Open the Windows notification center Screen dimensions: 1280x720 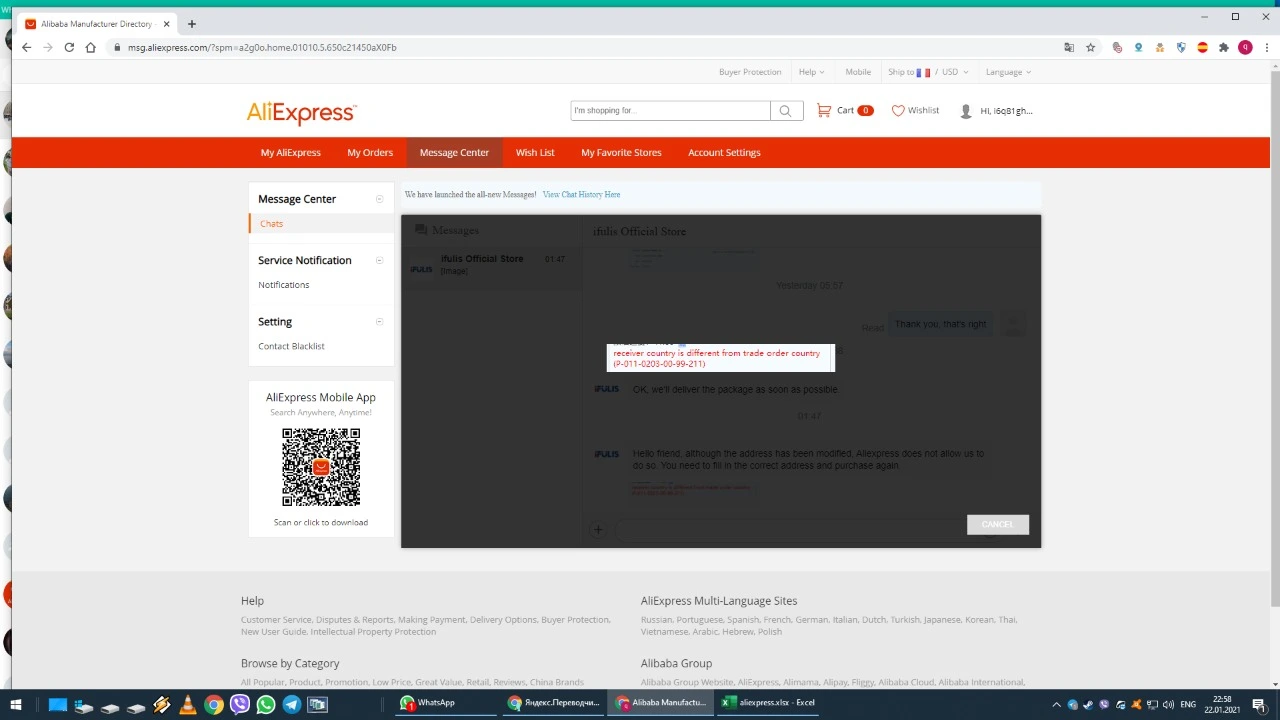(1259, 705)
